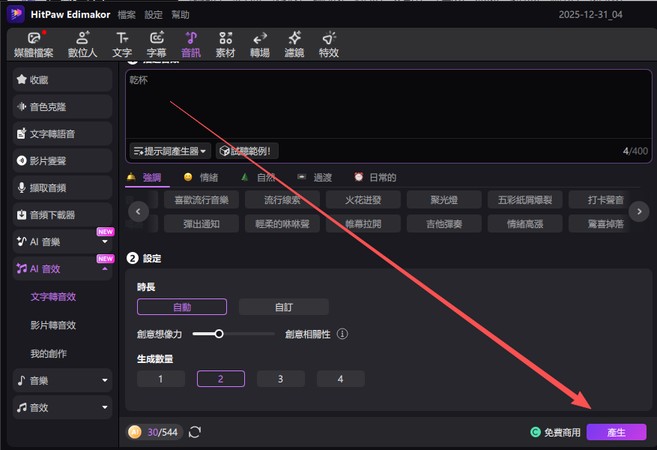Select 自動 automatic duration
657x450 pixels.
(182, 307)
